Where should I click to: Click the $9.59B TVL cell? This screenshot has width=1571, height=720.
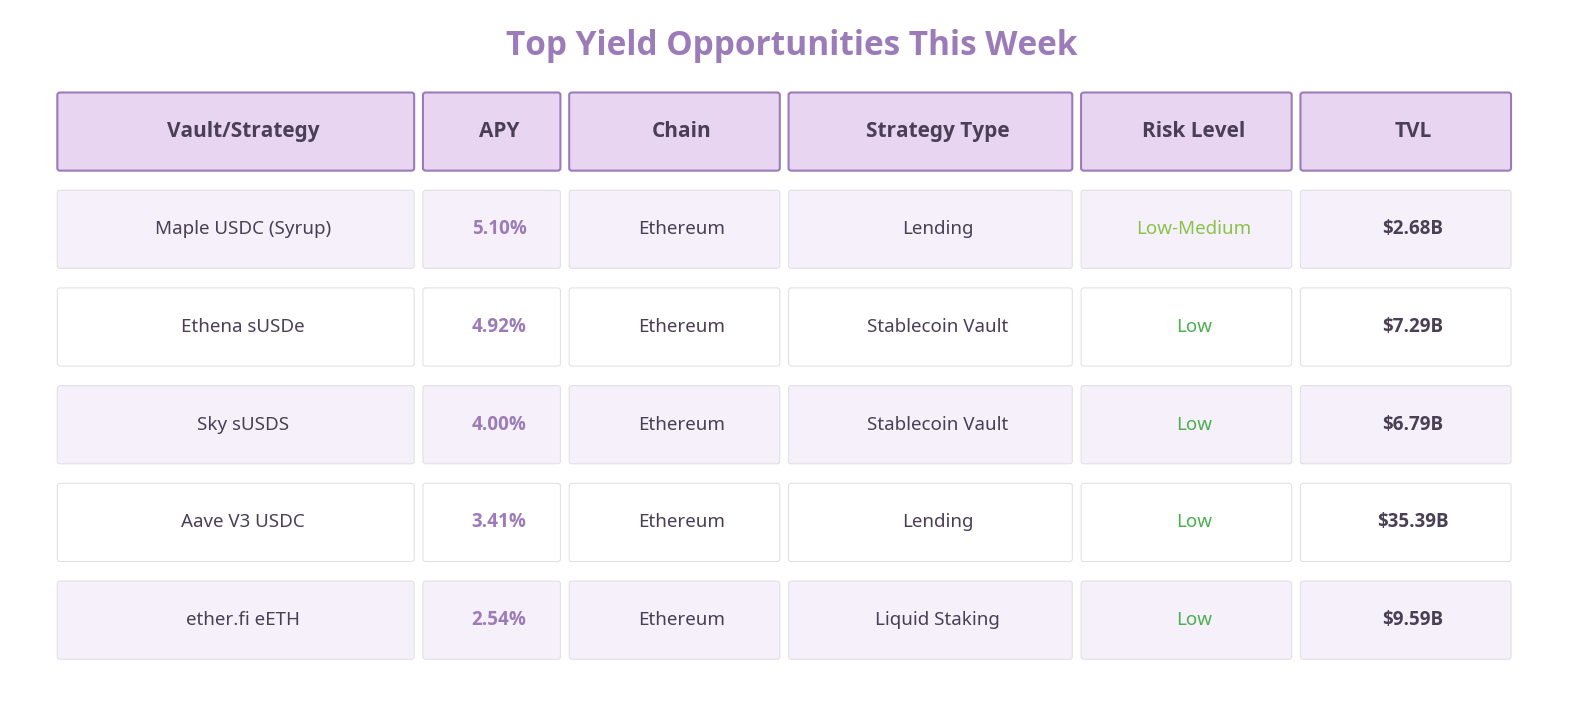click(x=1412, y=619)
